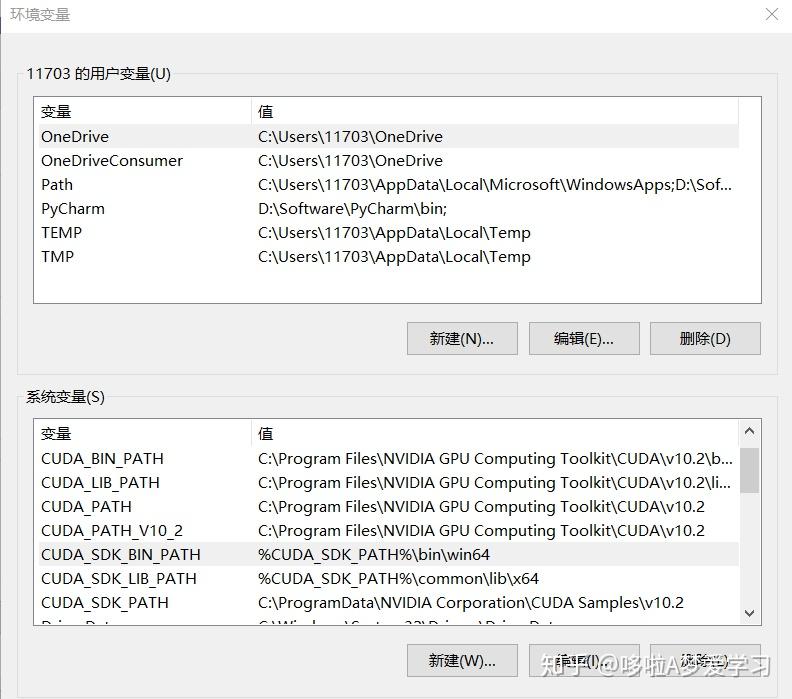Select CUDA_SDK_LIB_PATH system variable
This screenshot has width=792, height=699.
(x=119, y=579)
